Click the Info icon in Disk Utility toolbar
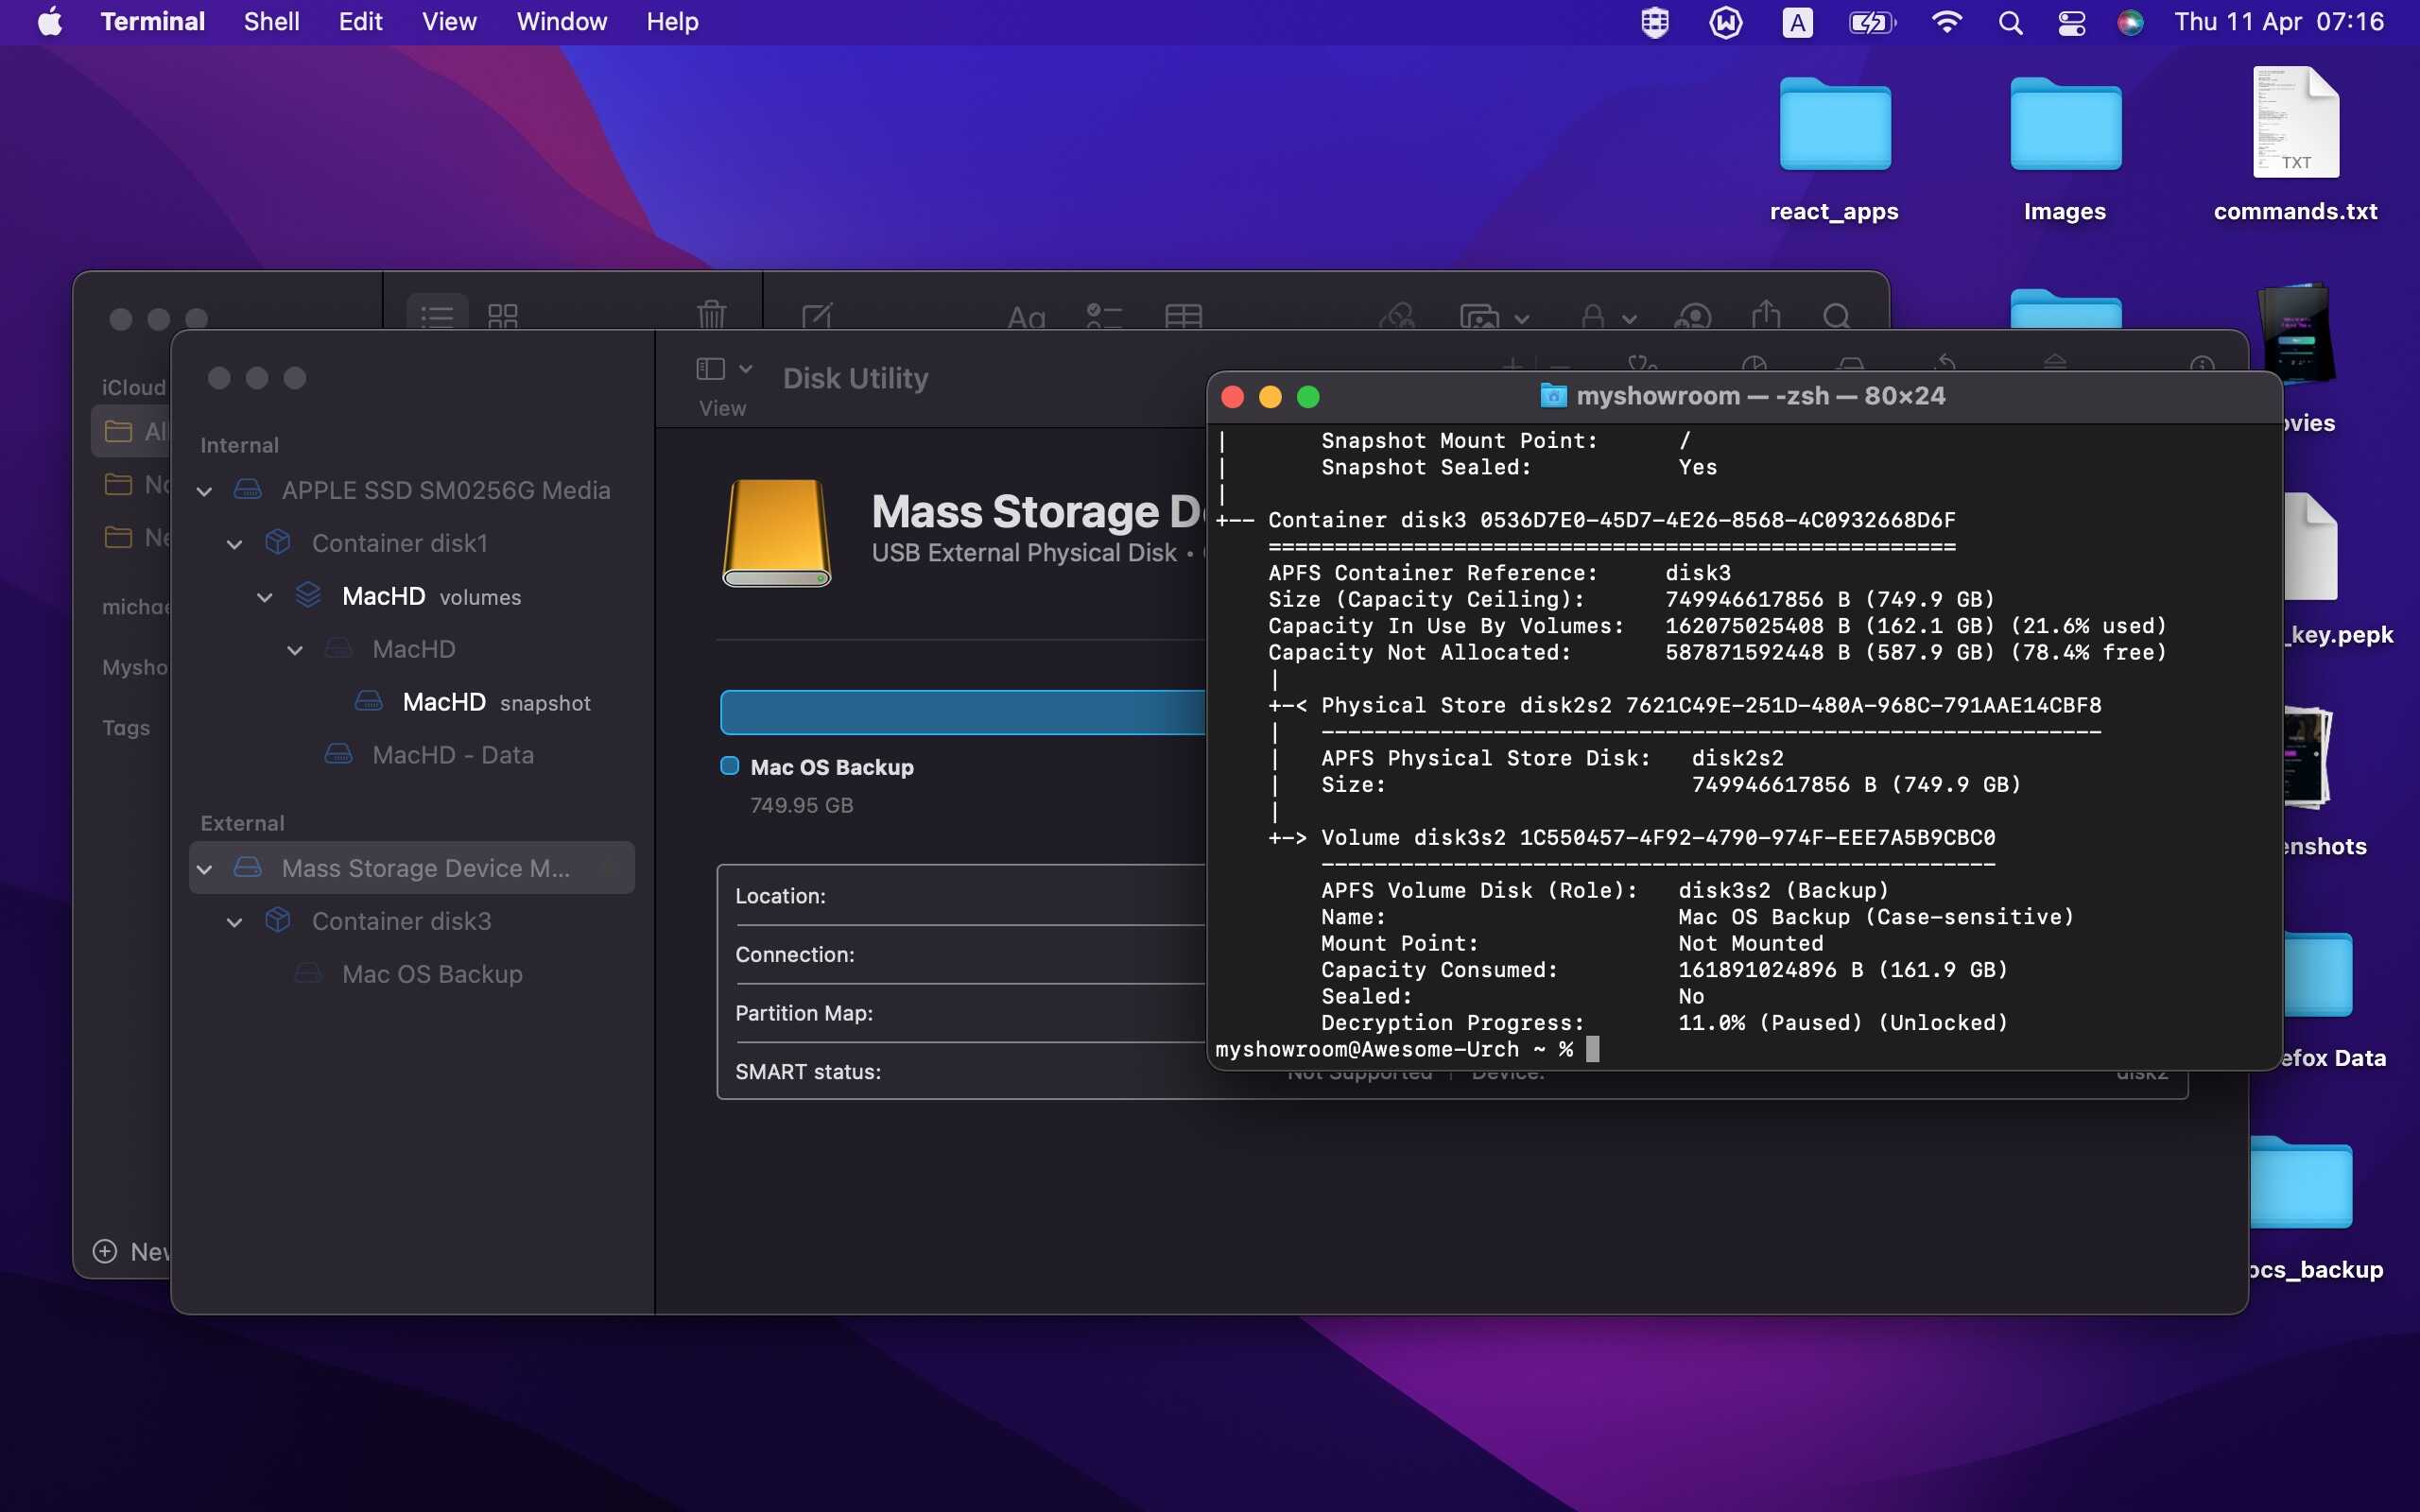The width and height of the screenshot is (2420, 1512). tap(2202, 366)
